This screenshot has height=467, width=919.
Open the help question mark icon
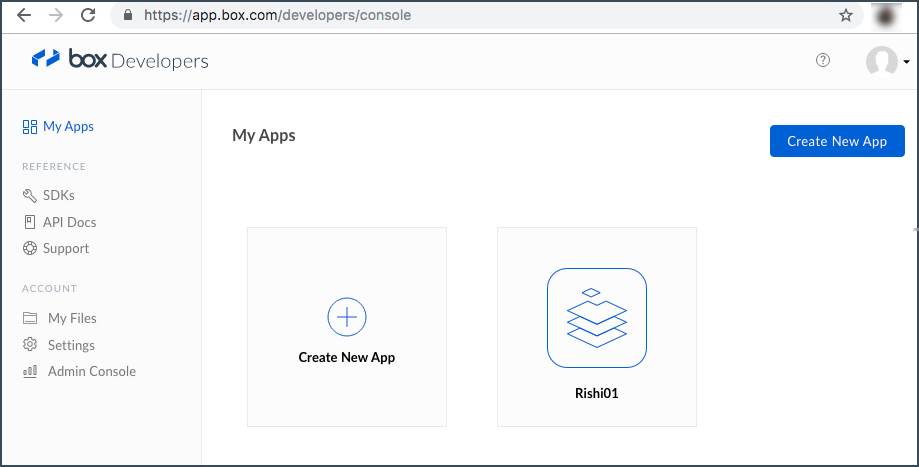pos(823,60)
